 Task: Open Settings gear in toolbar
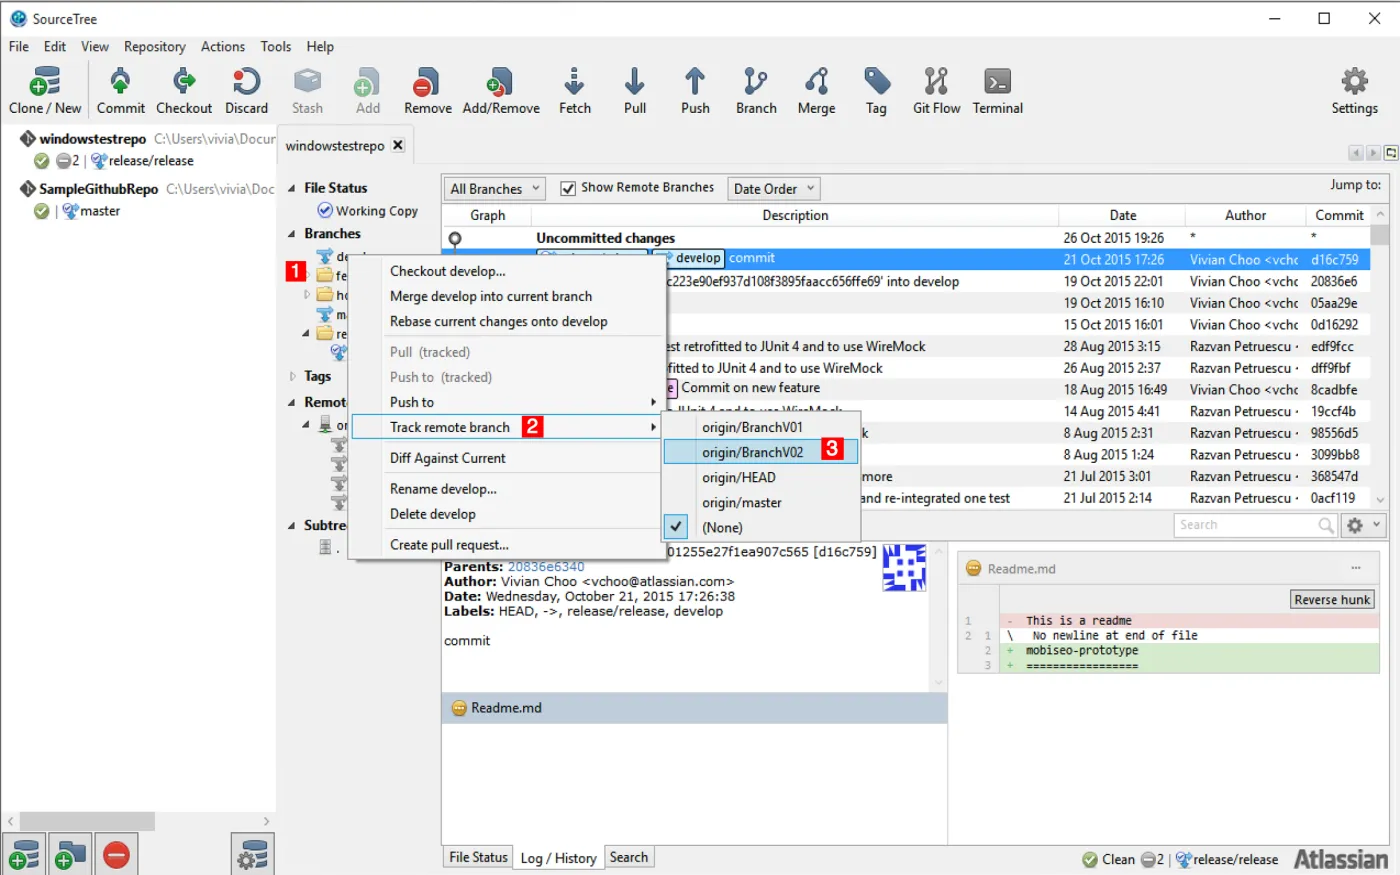1354,91
